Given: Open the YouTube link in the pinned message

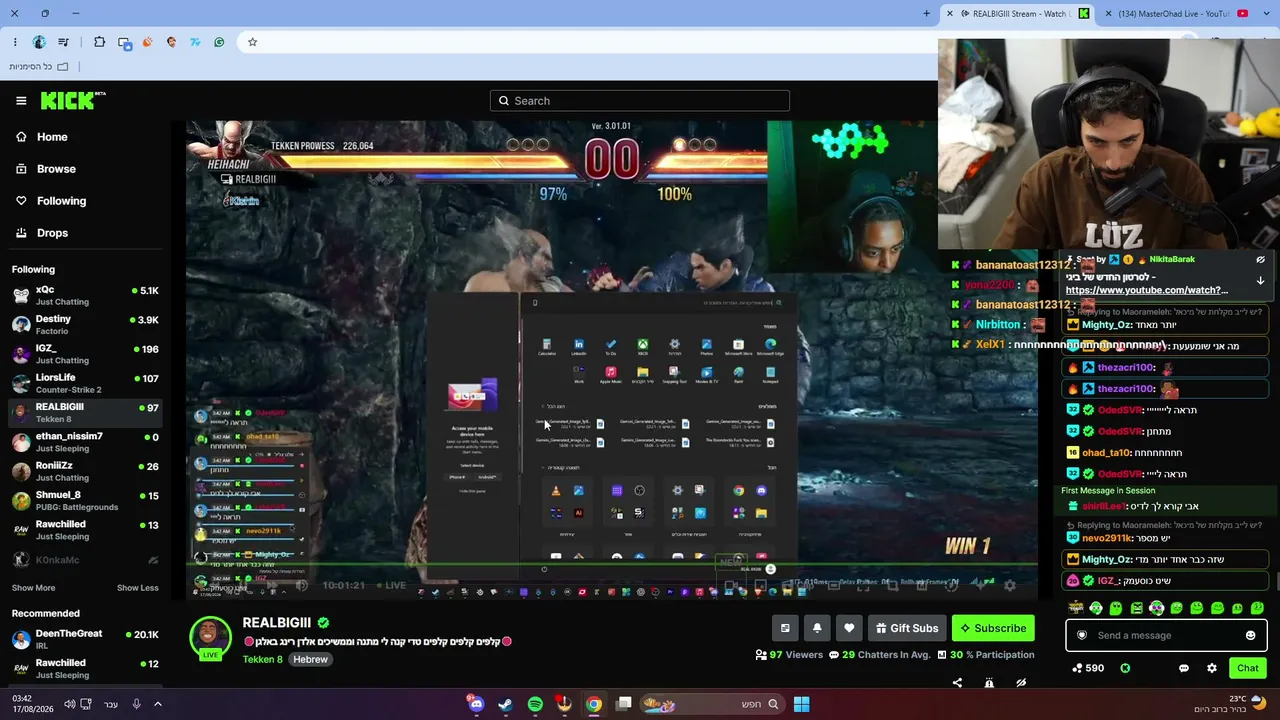Looking at the screenshot, I should [x=1147, y=290].
